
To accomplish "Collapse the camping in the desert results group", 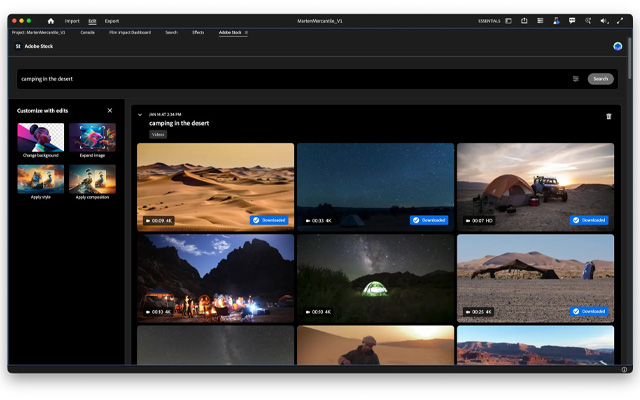I will point(140,115).
